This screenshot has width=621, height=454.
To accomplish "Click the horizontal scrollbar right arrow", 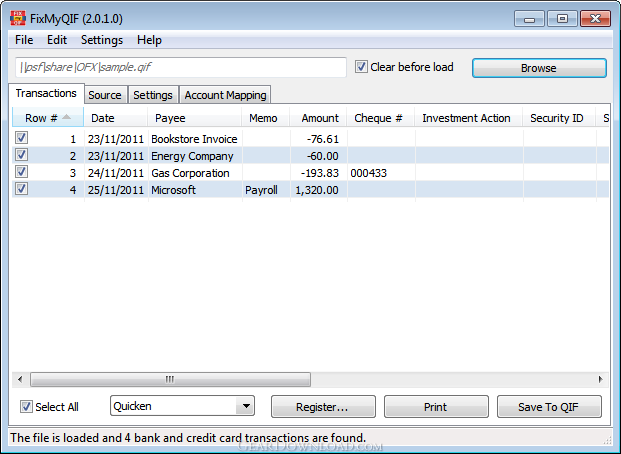I will [x=601, y=380].
